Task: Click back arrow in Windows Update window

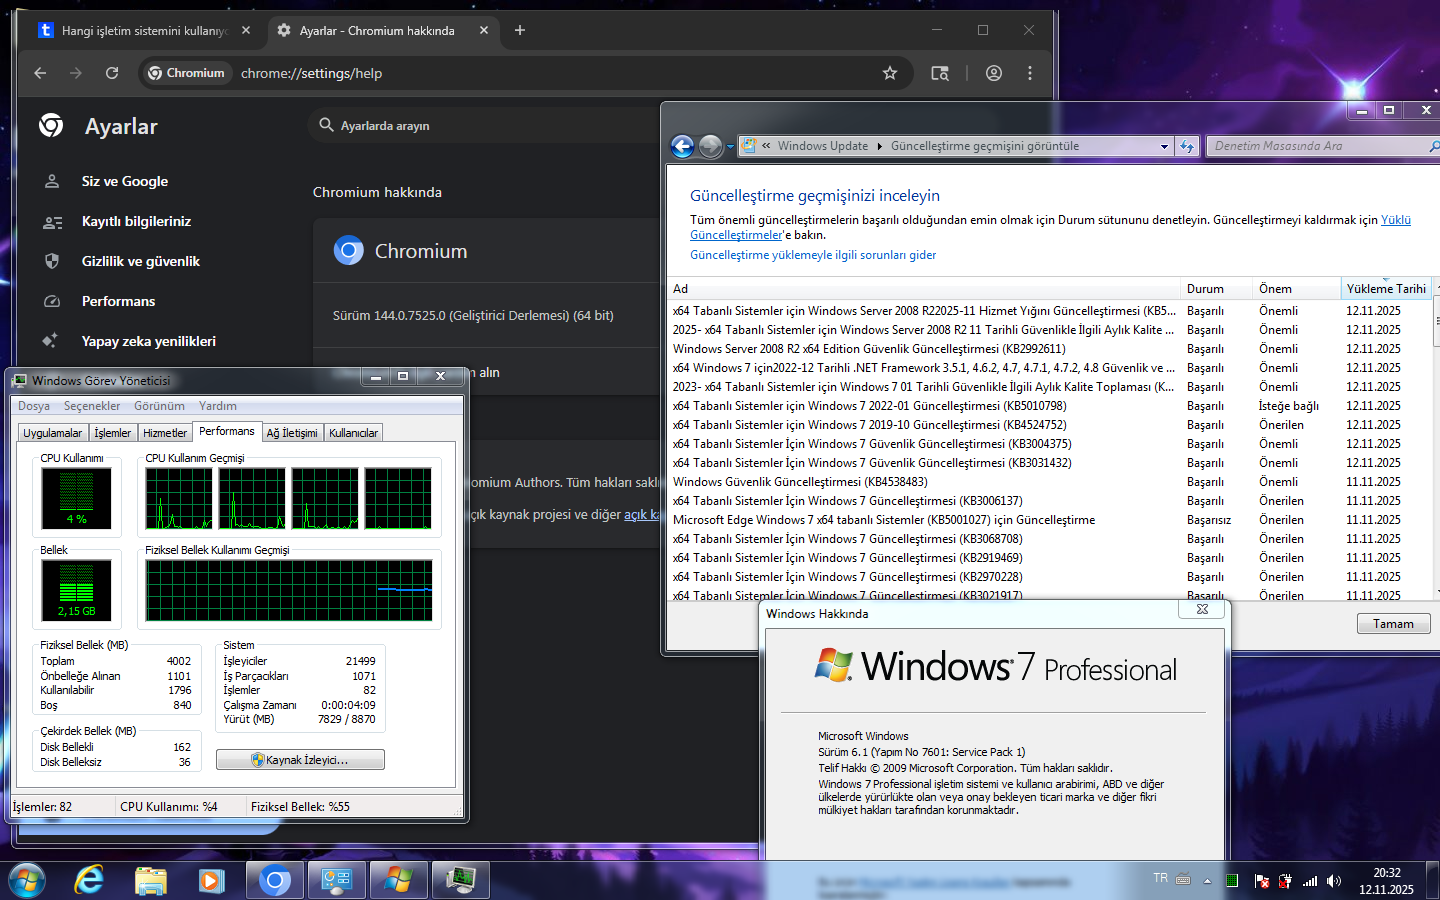Action: [682, 146]
